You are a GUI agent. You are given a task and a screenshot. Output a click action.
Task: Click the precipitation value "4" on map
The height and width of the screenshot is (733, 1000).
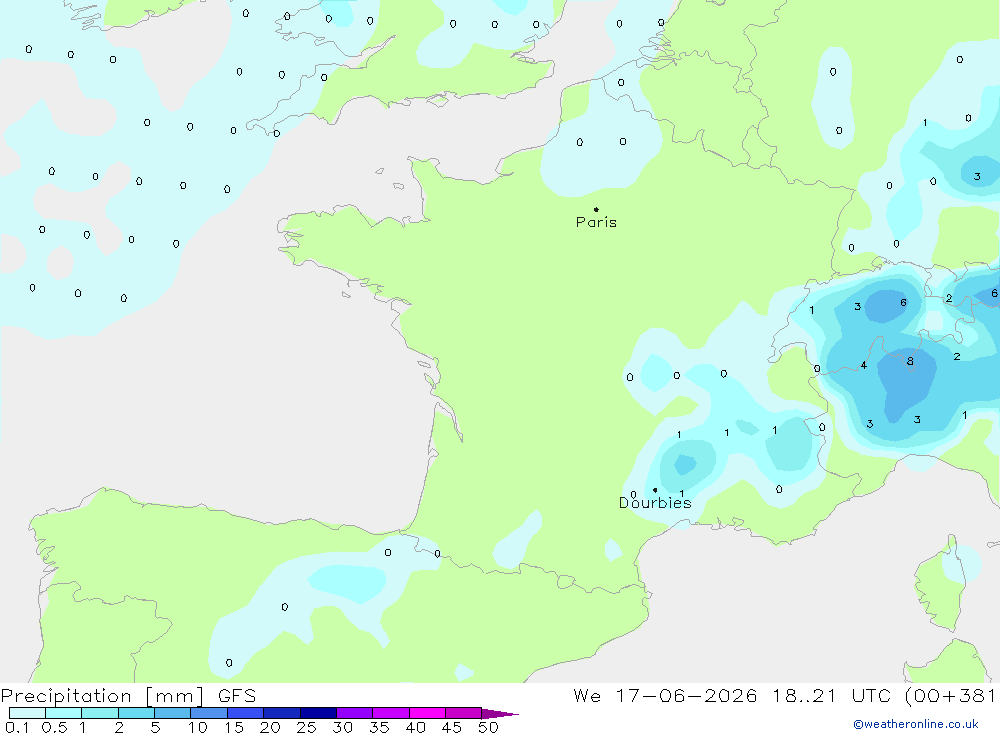coord(864,366)
